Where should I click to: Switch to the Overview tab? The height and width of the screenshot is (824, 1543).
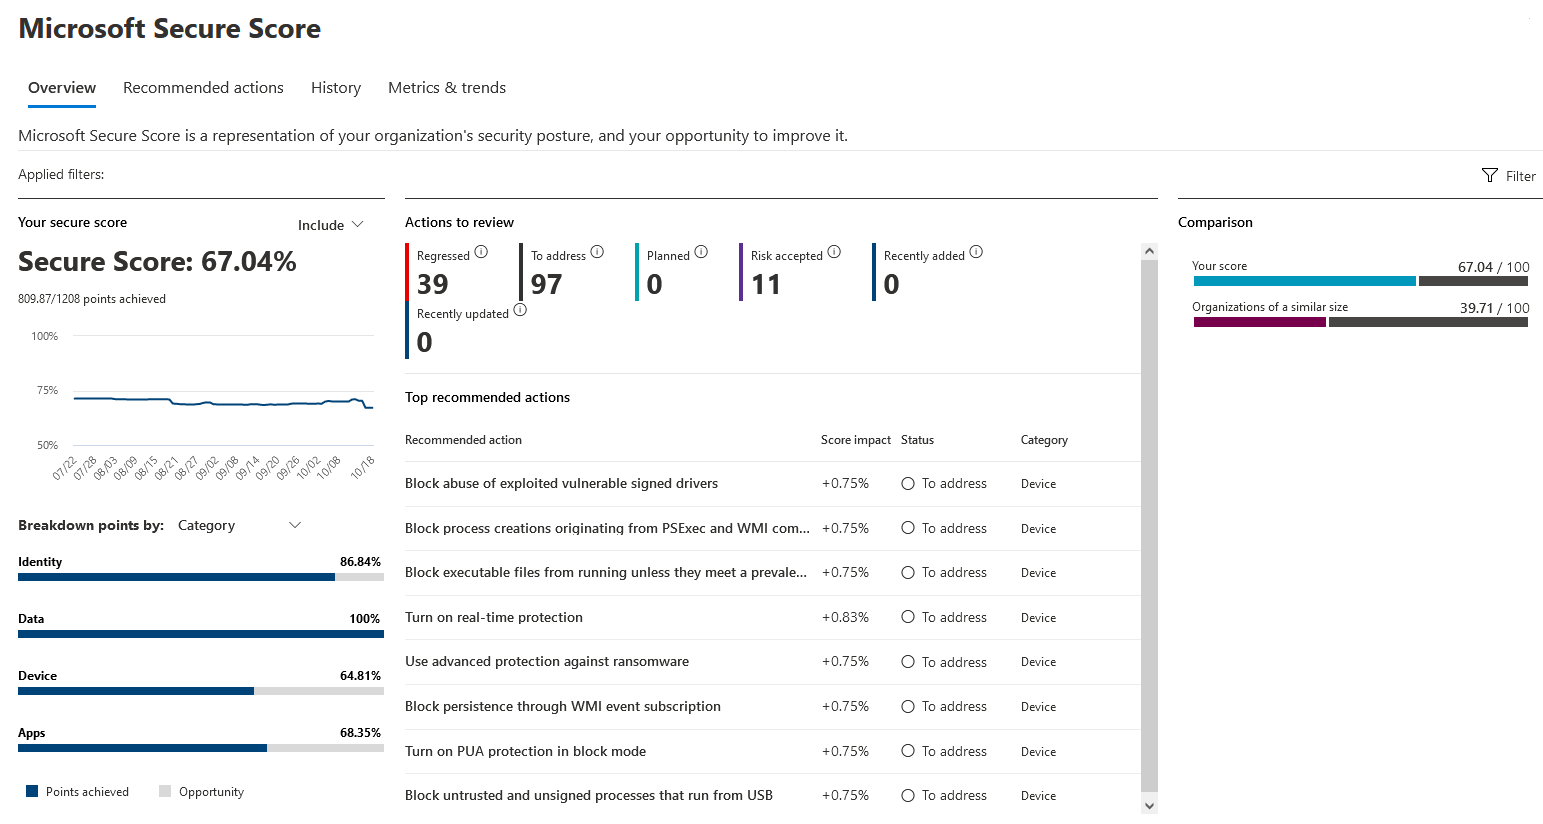[62, 88]
